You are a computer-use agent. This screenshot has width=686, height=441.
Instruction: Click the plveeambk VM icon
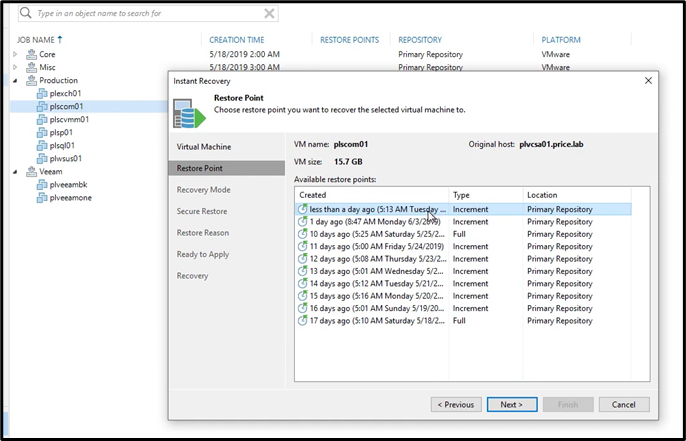[42, 185]
